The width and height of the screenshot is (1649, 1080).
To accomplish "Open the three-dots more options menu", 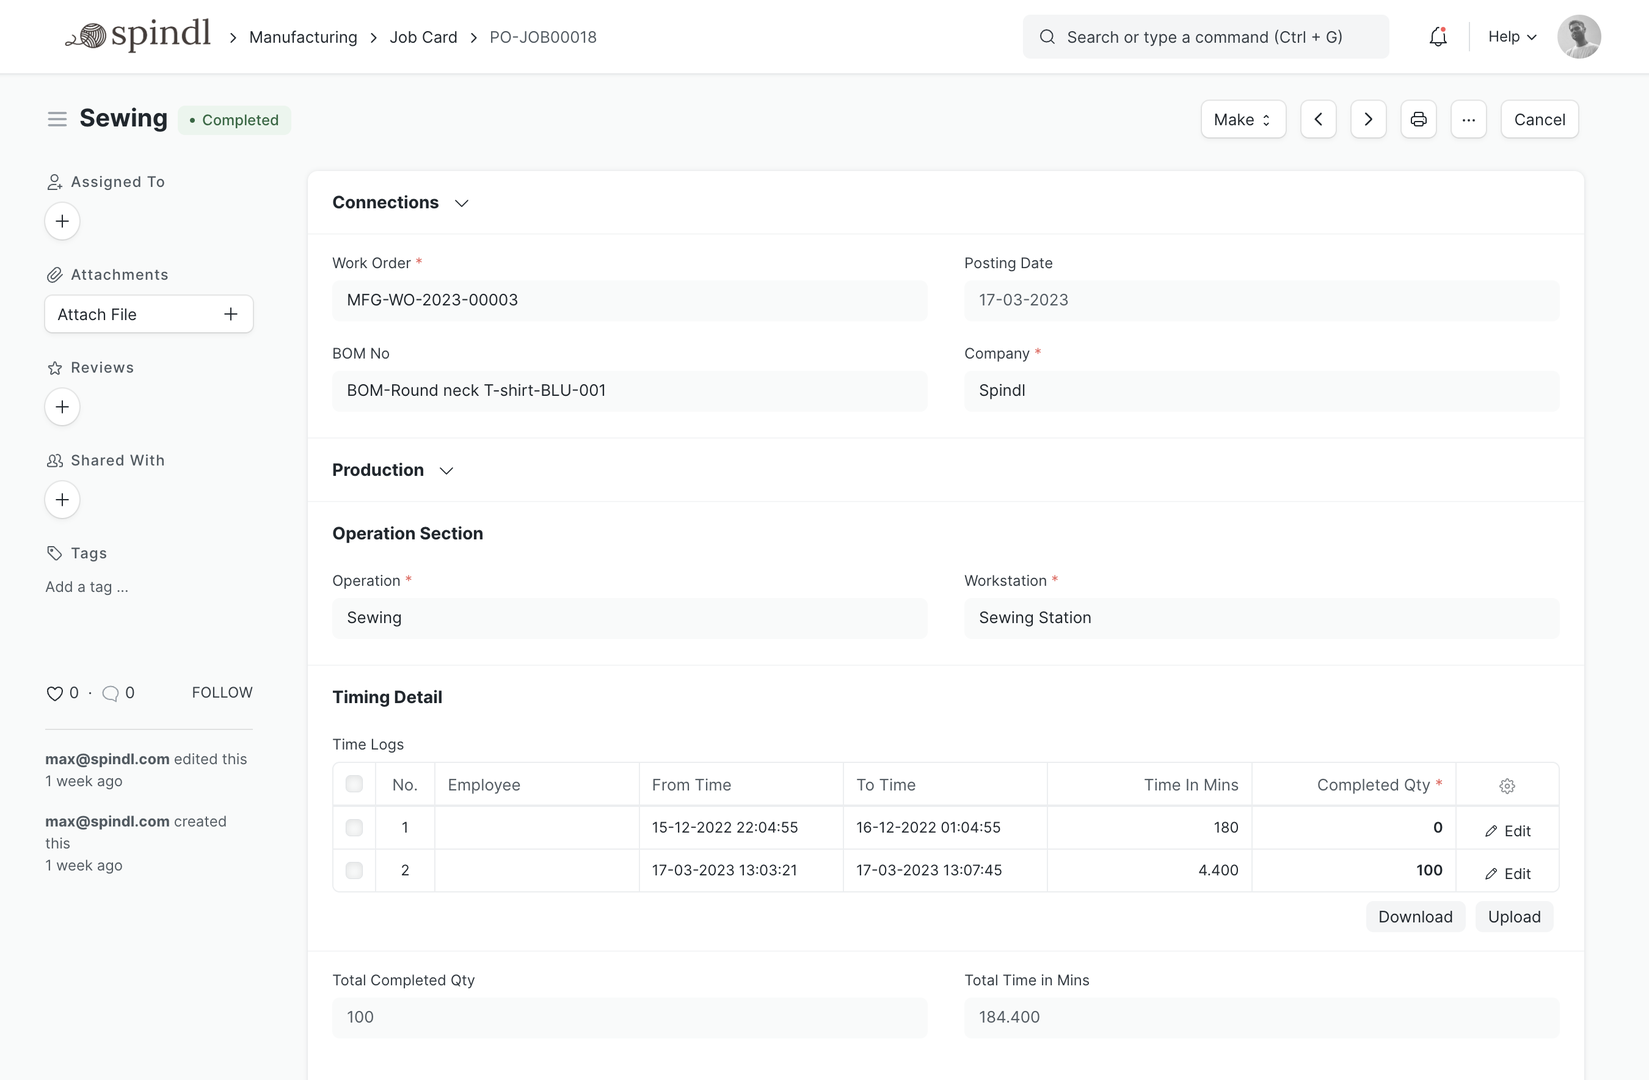I will 1468,120.
